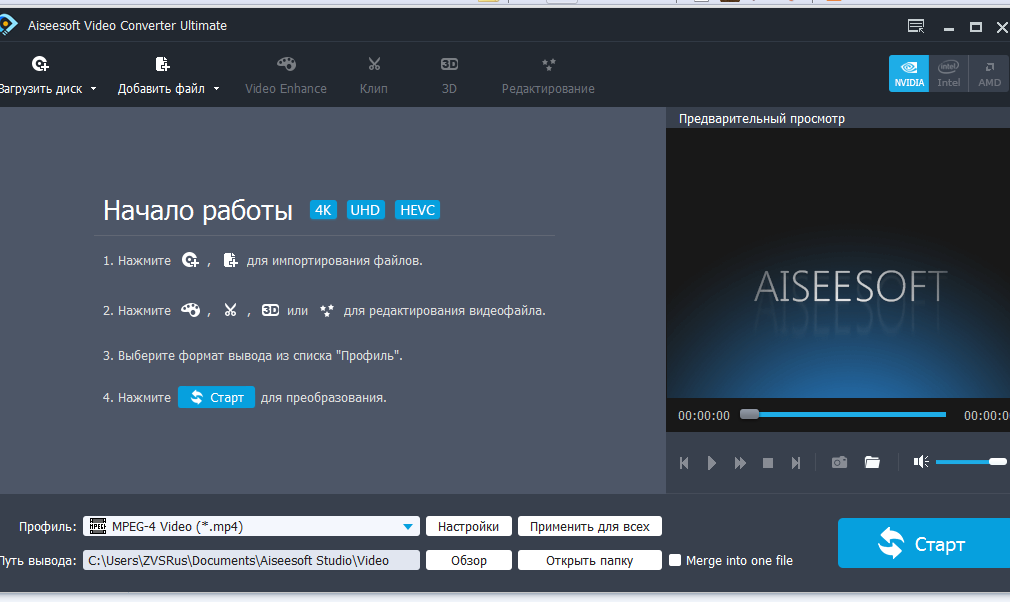The height and width of the screenshot is (602, 1010).
Task: Click the stars effect icon in step 2
Action: coord(327,310)
